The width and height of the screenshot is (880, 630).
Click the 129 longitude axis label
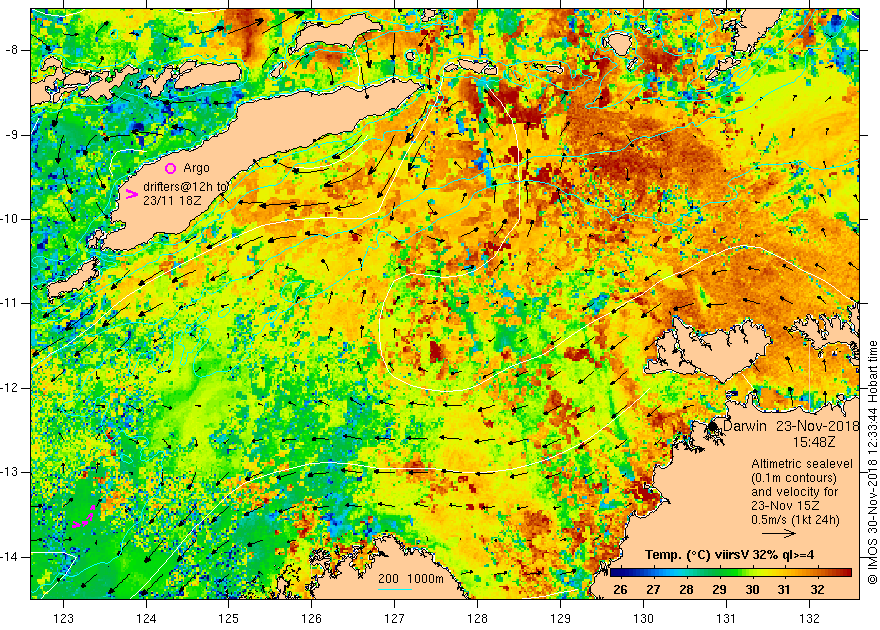click(561, 619)
